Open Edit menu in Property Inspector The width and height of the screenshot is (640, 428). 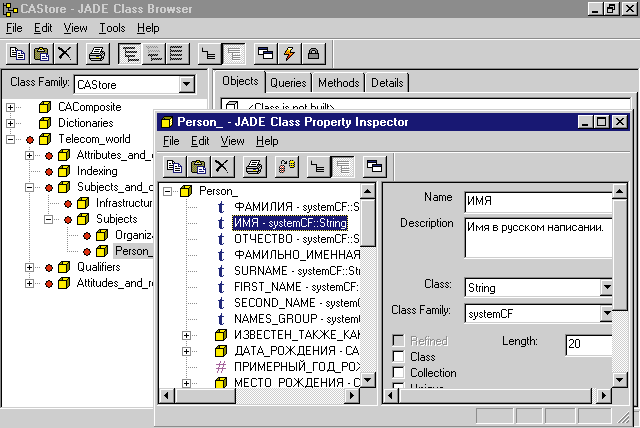200,141
